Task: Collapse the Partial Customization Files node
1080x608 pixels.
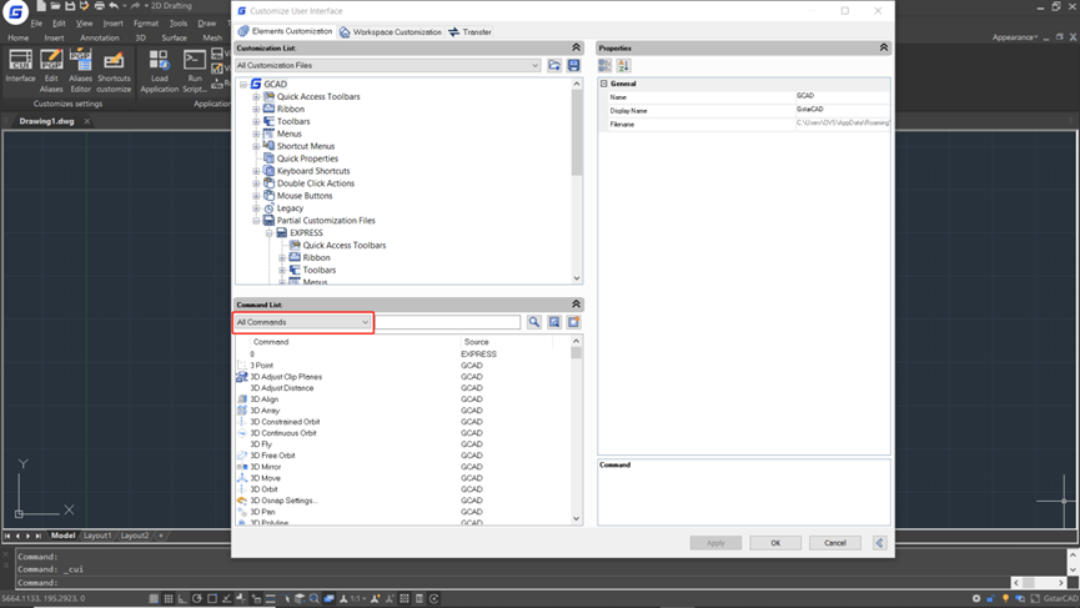Action: point(256,220)
